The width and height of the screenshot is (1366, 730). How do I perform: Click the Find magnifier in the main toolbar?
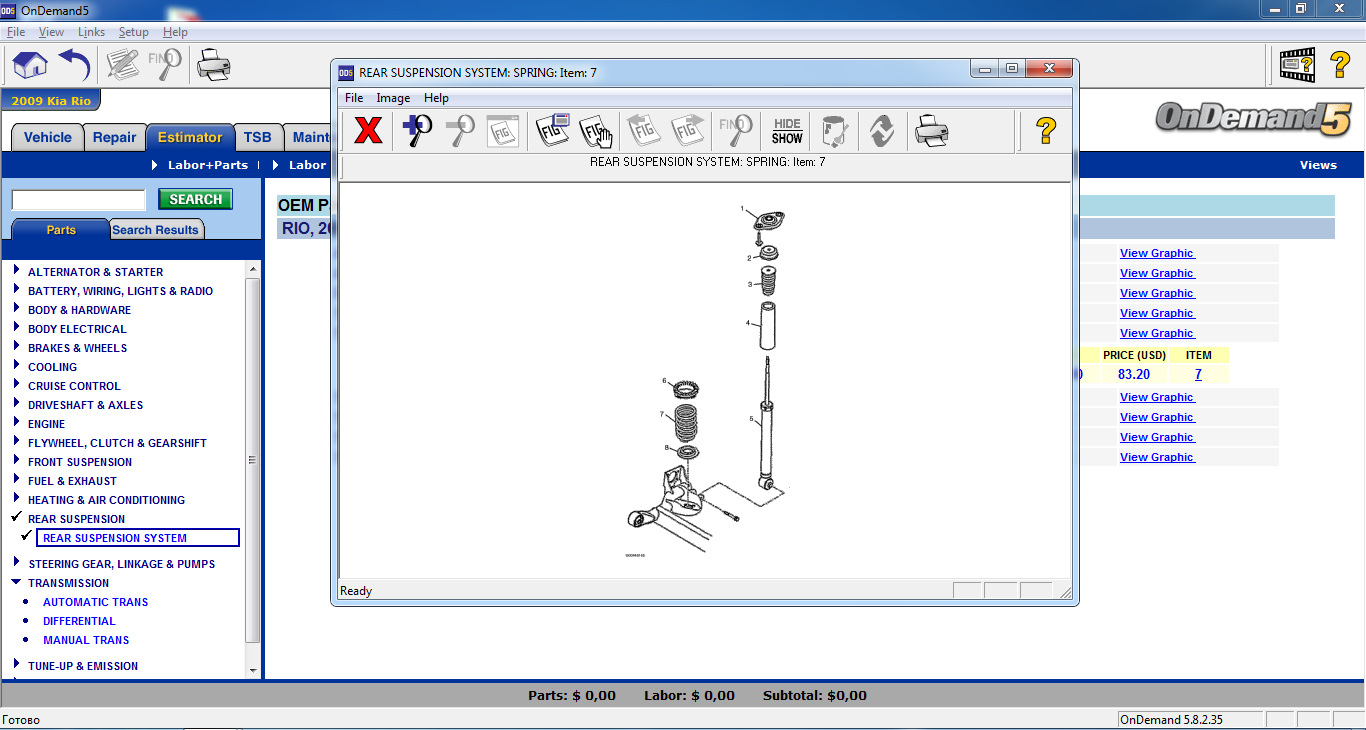pos(165,65)
